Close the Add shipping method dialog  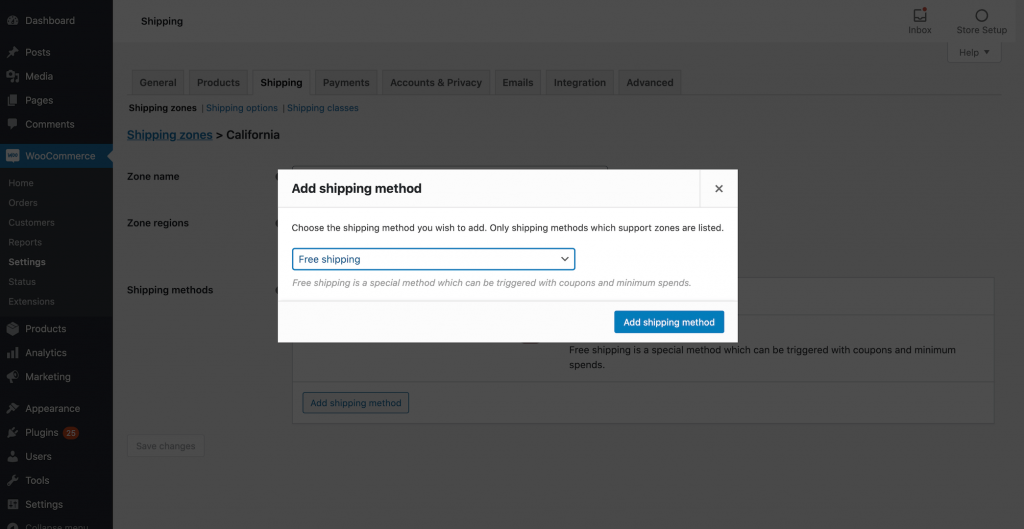[718, 188]
